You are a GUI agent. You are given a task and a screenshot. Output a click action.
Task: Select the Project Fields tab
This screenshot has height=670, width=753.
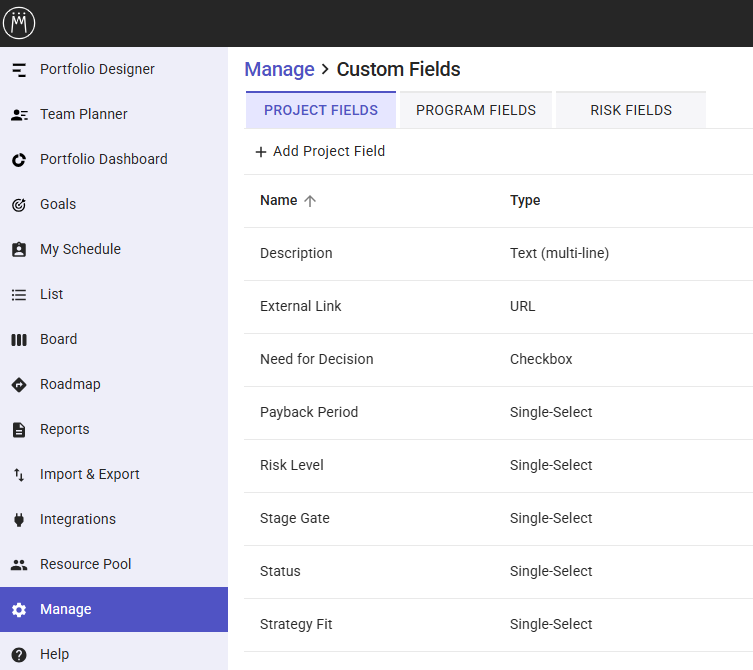pos(321,110)
